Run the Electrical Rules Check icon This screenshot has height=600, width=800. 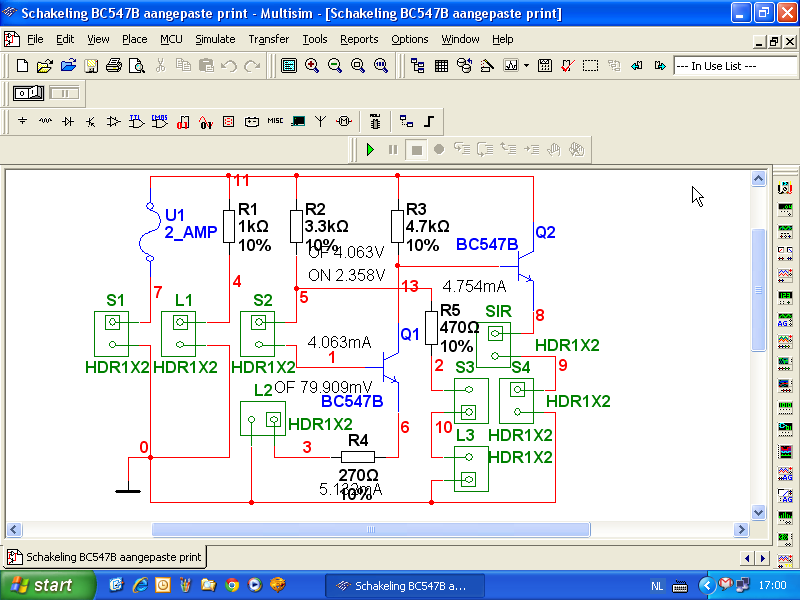[x=567, y=65]
